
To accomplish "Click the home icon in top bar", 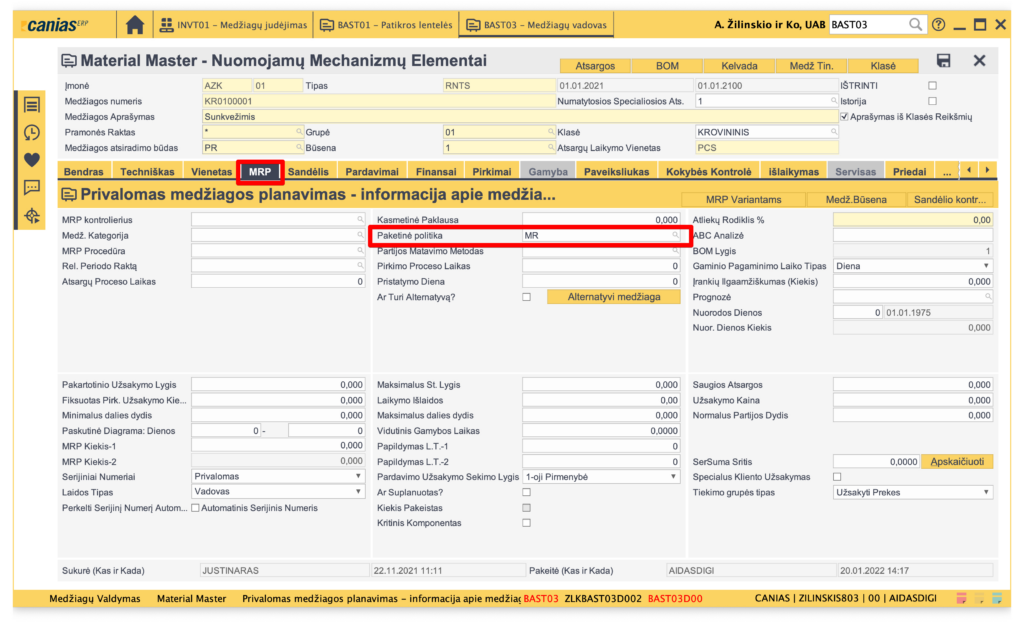I will (135, 24).
